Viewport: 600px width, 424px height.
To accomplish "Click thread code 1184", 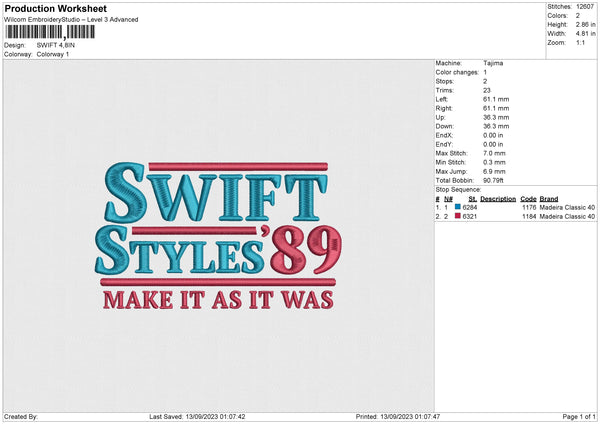I will tap(529, 216).
